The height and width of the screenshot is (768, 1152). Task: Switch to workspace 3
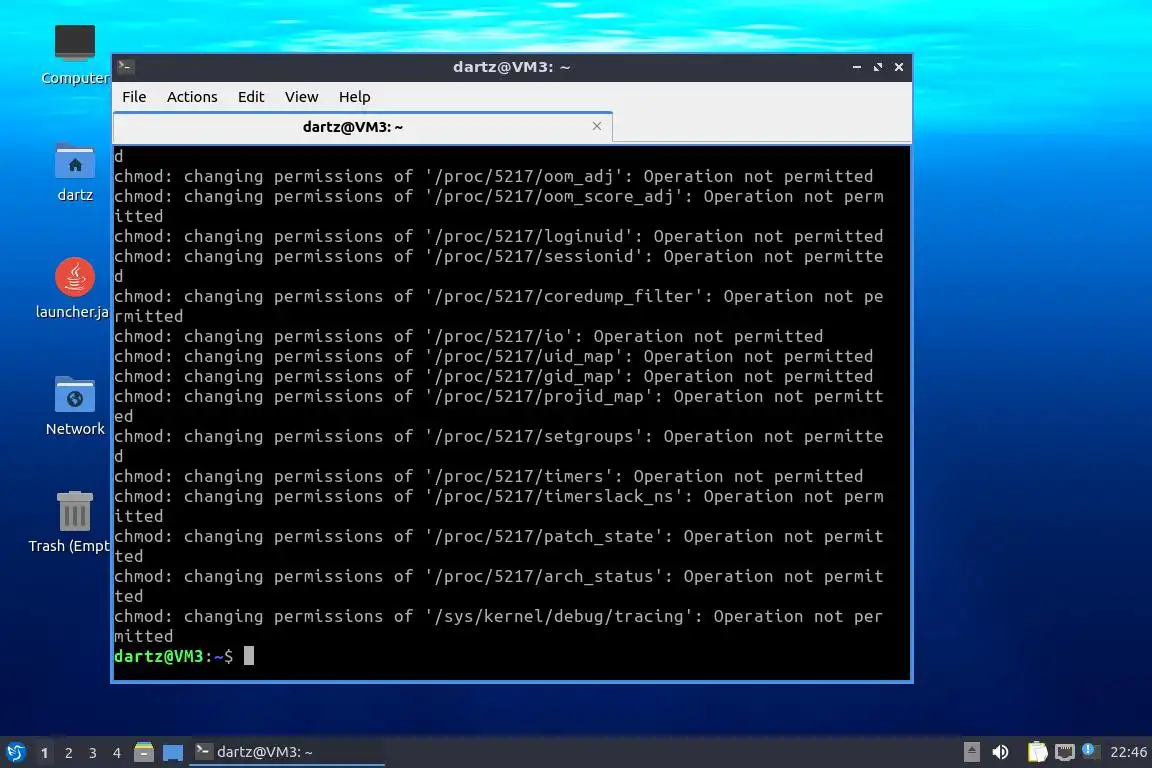[x=93, y=753]
